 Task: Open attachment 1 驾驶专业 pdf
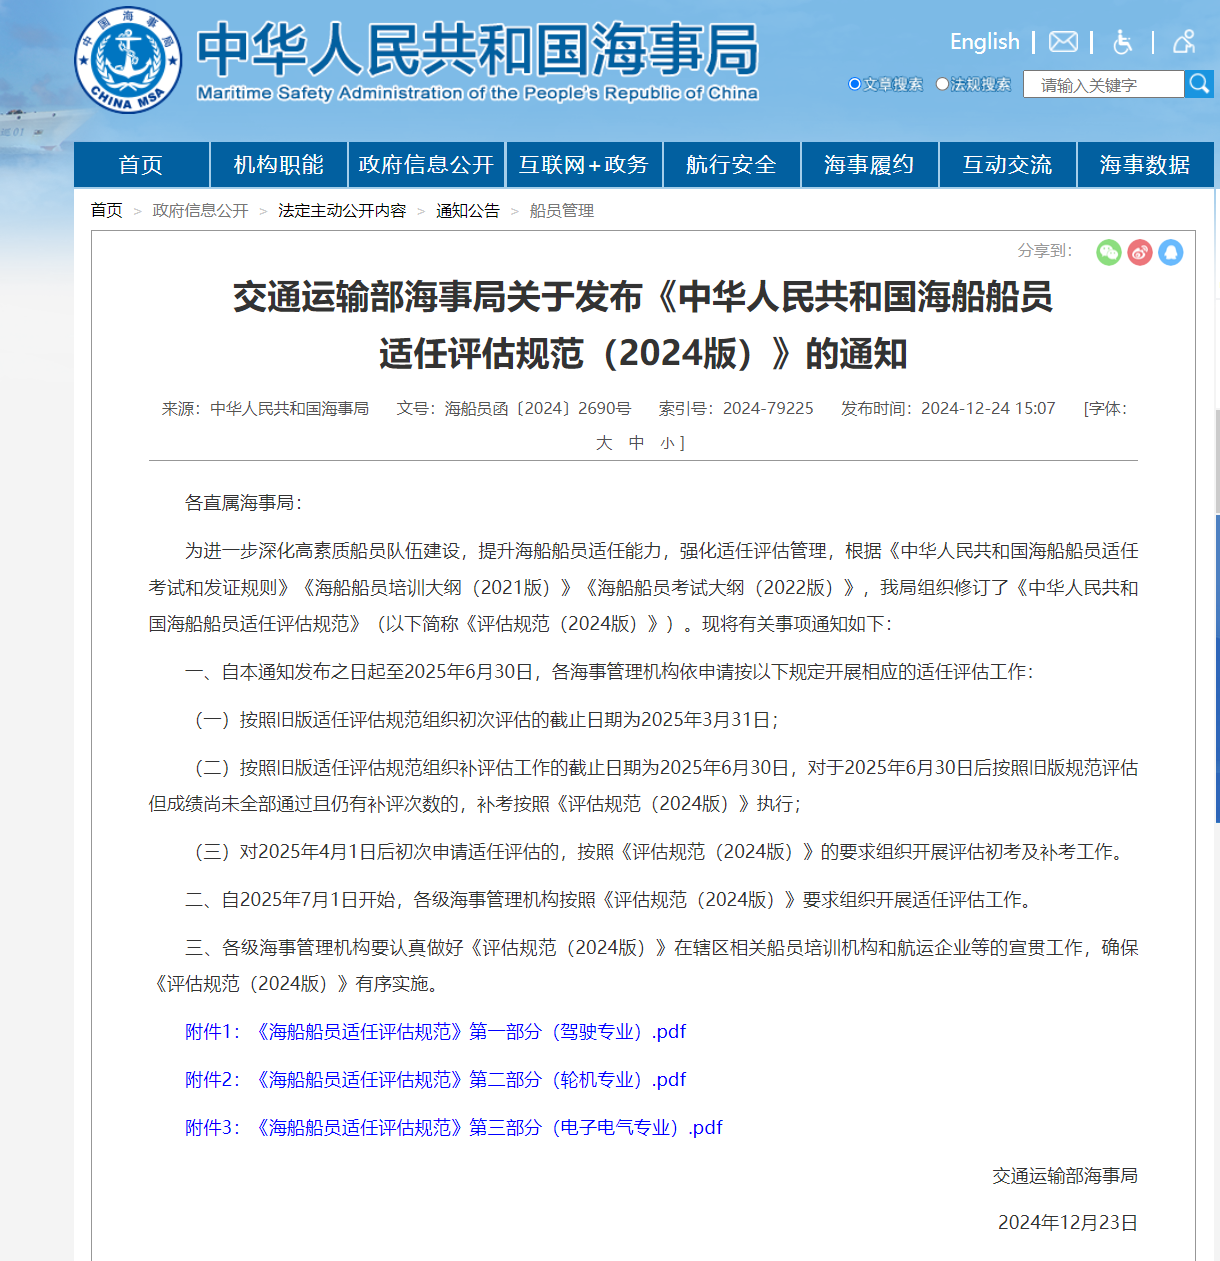(436, 1031)
